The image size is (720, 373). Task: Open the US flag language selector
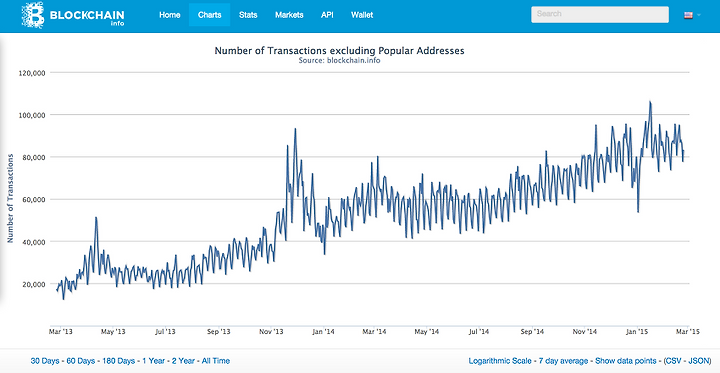pyautogui.click(x=688, y=15)
